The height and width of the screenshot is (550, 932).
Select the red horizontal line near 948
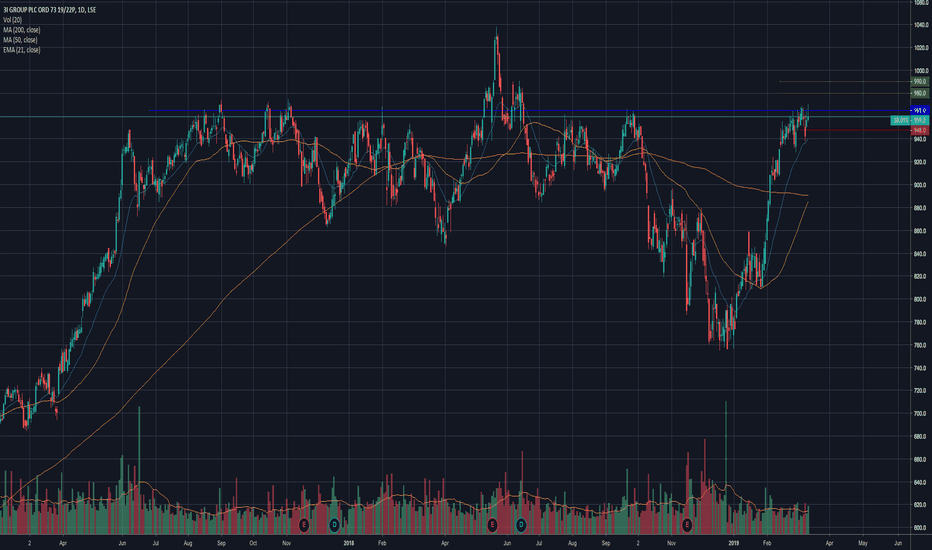857,130
